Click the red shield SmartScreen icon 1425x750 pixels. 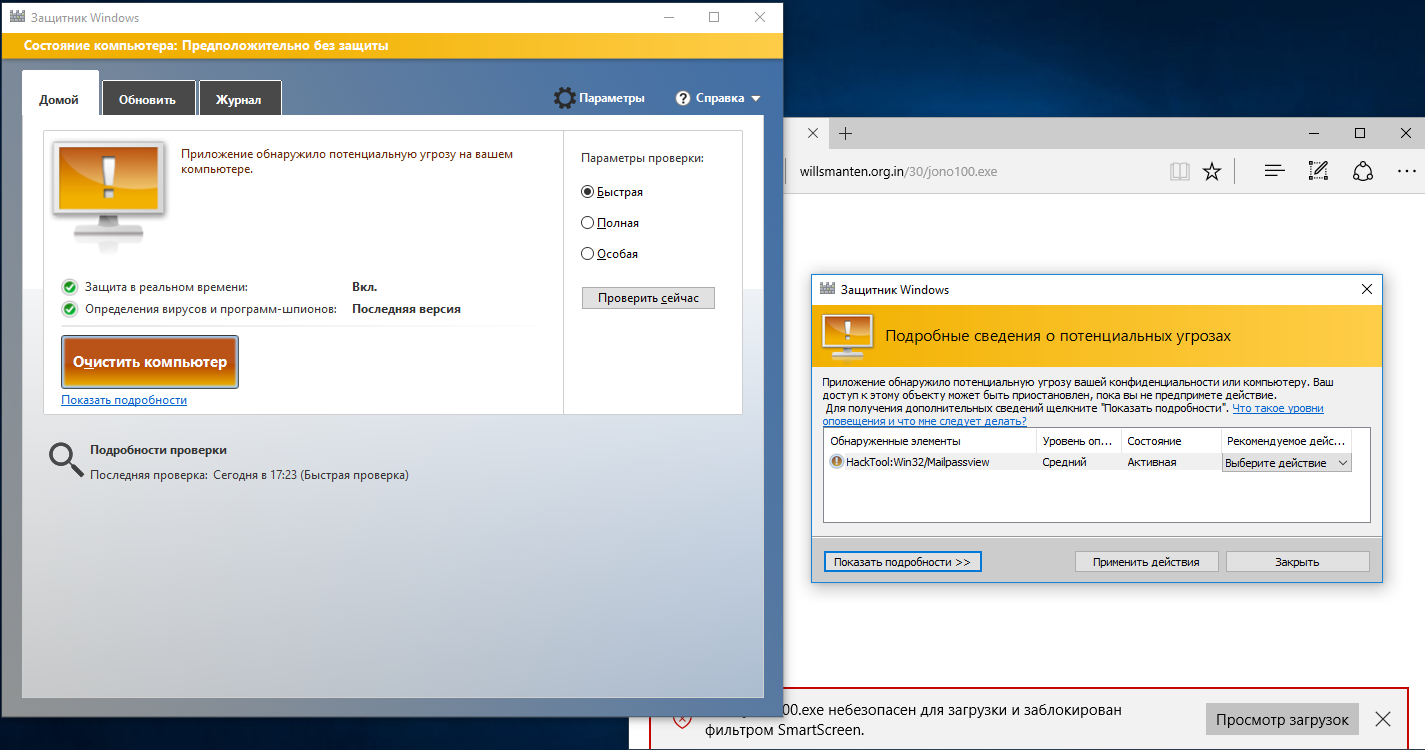tap(682, 719)
